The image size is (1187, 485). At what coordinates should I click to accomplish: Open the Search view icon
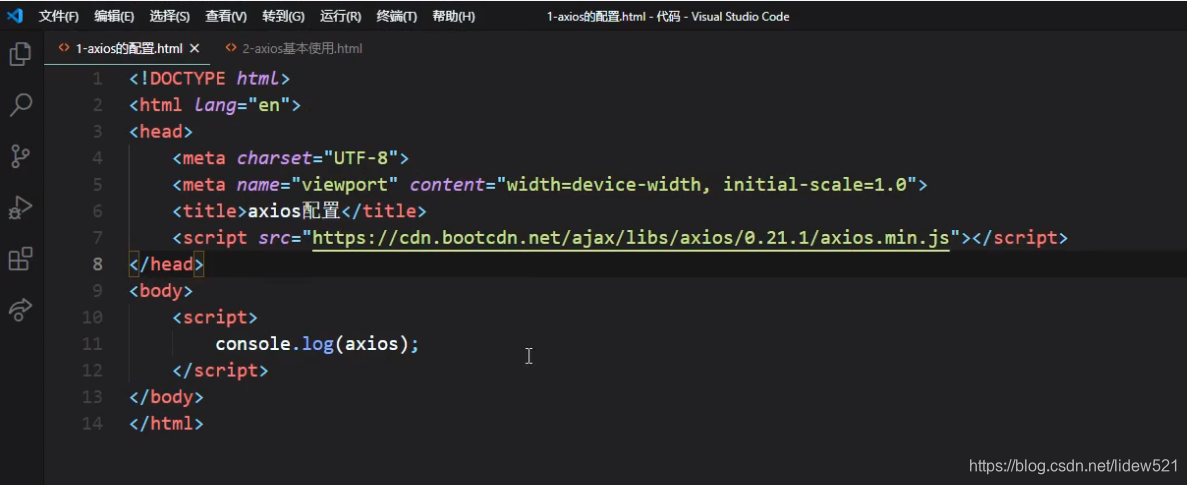[20, 105]
